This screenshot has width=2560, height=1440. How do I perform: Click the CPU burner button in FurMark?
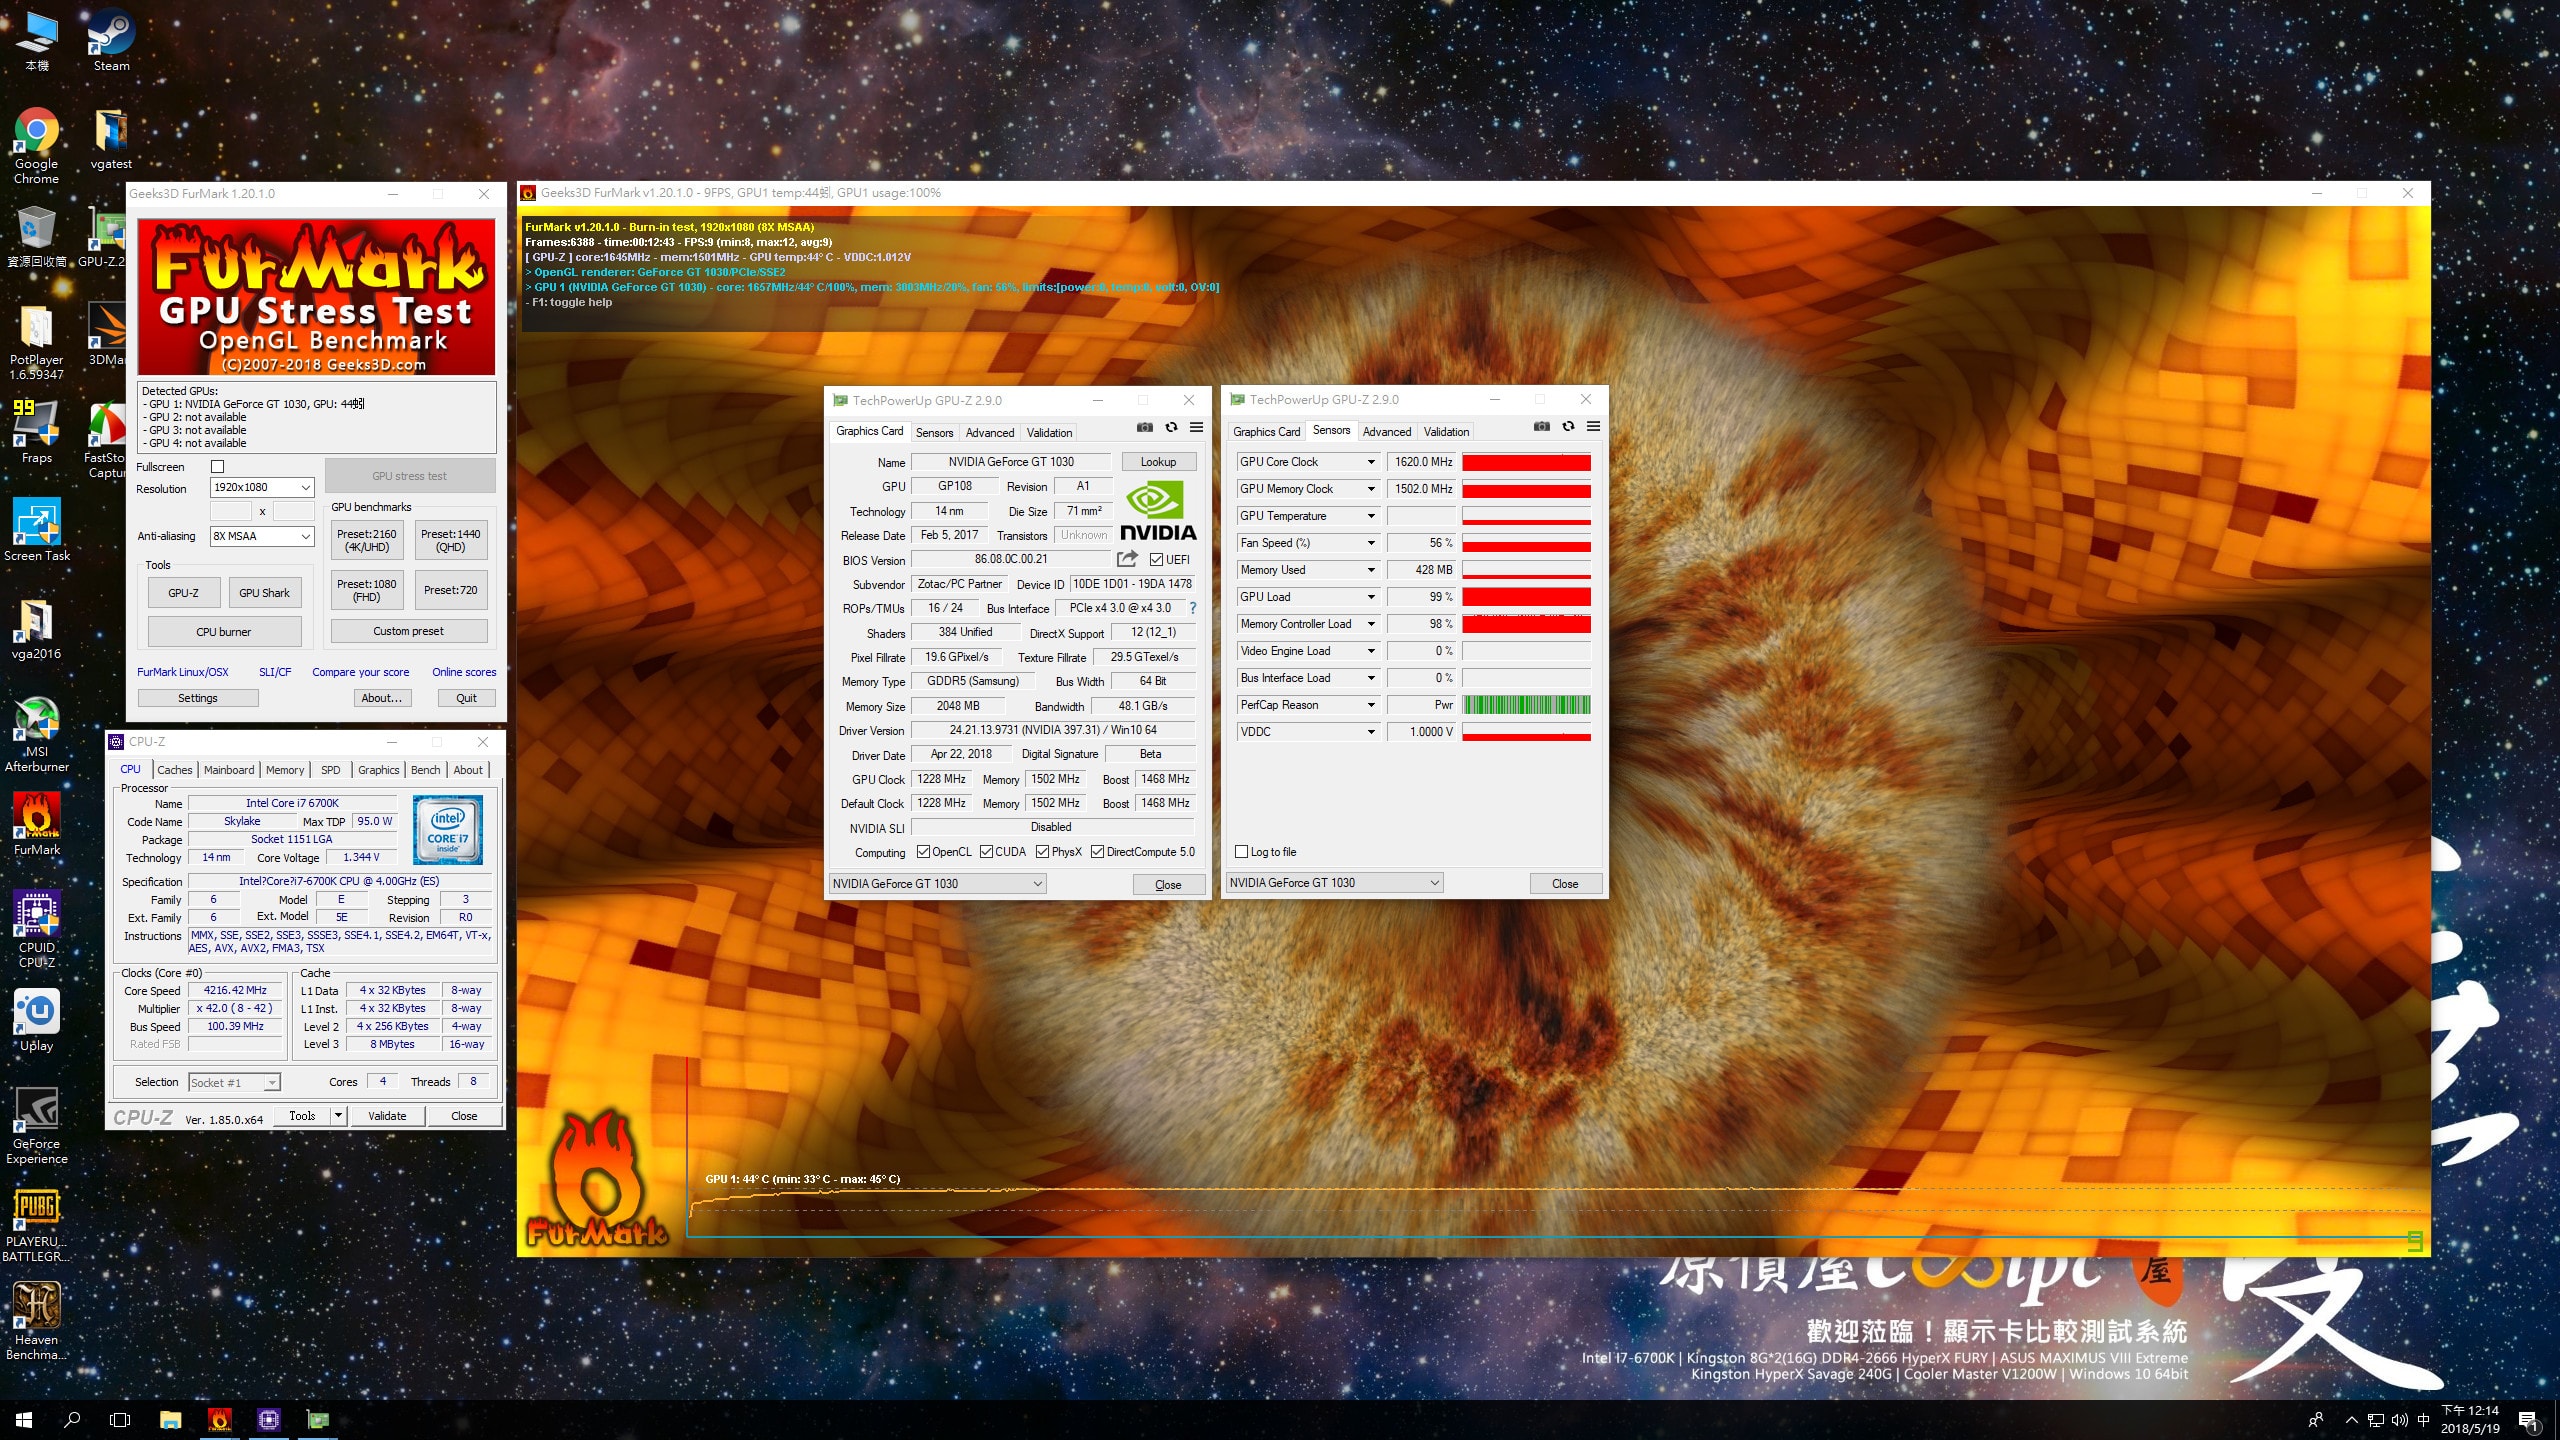click(x=224, y=632)
